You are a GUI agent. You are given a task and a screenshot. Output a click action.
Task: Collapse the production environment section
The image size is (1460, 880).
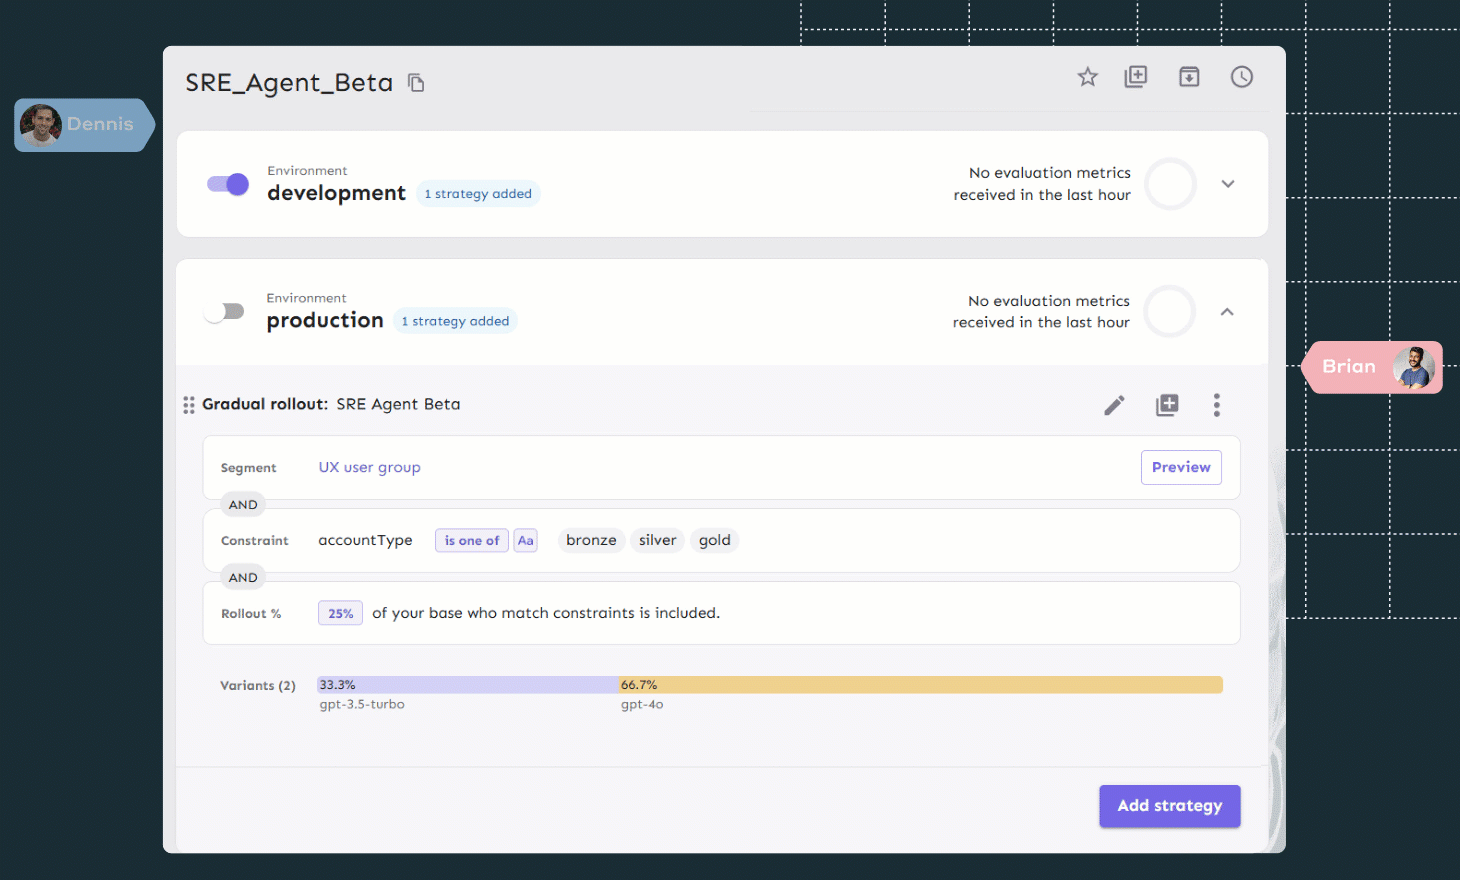pos(1227,311)
